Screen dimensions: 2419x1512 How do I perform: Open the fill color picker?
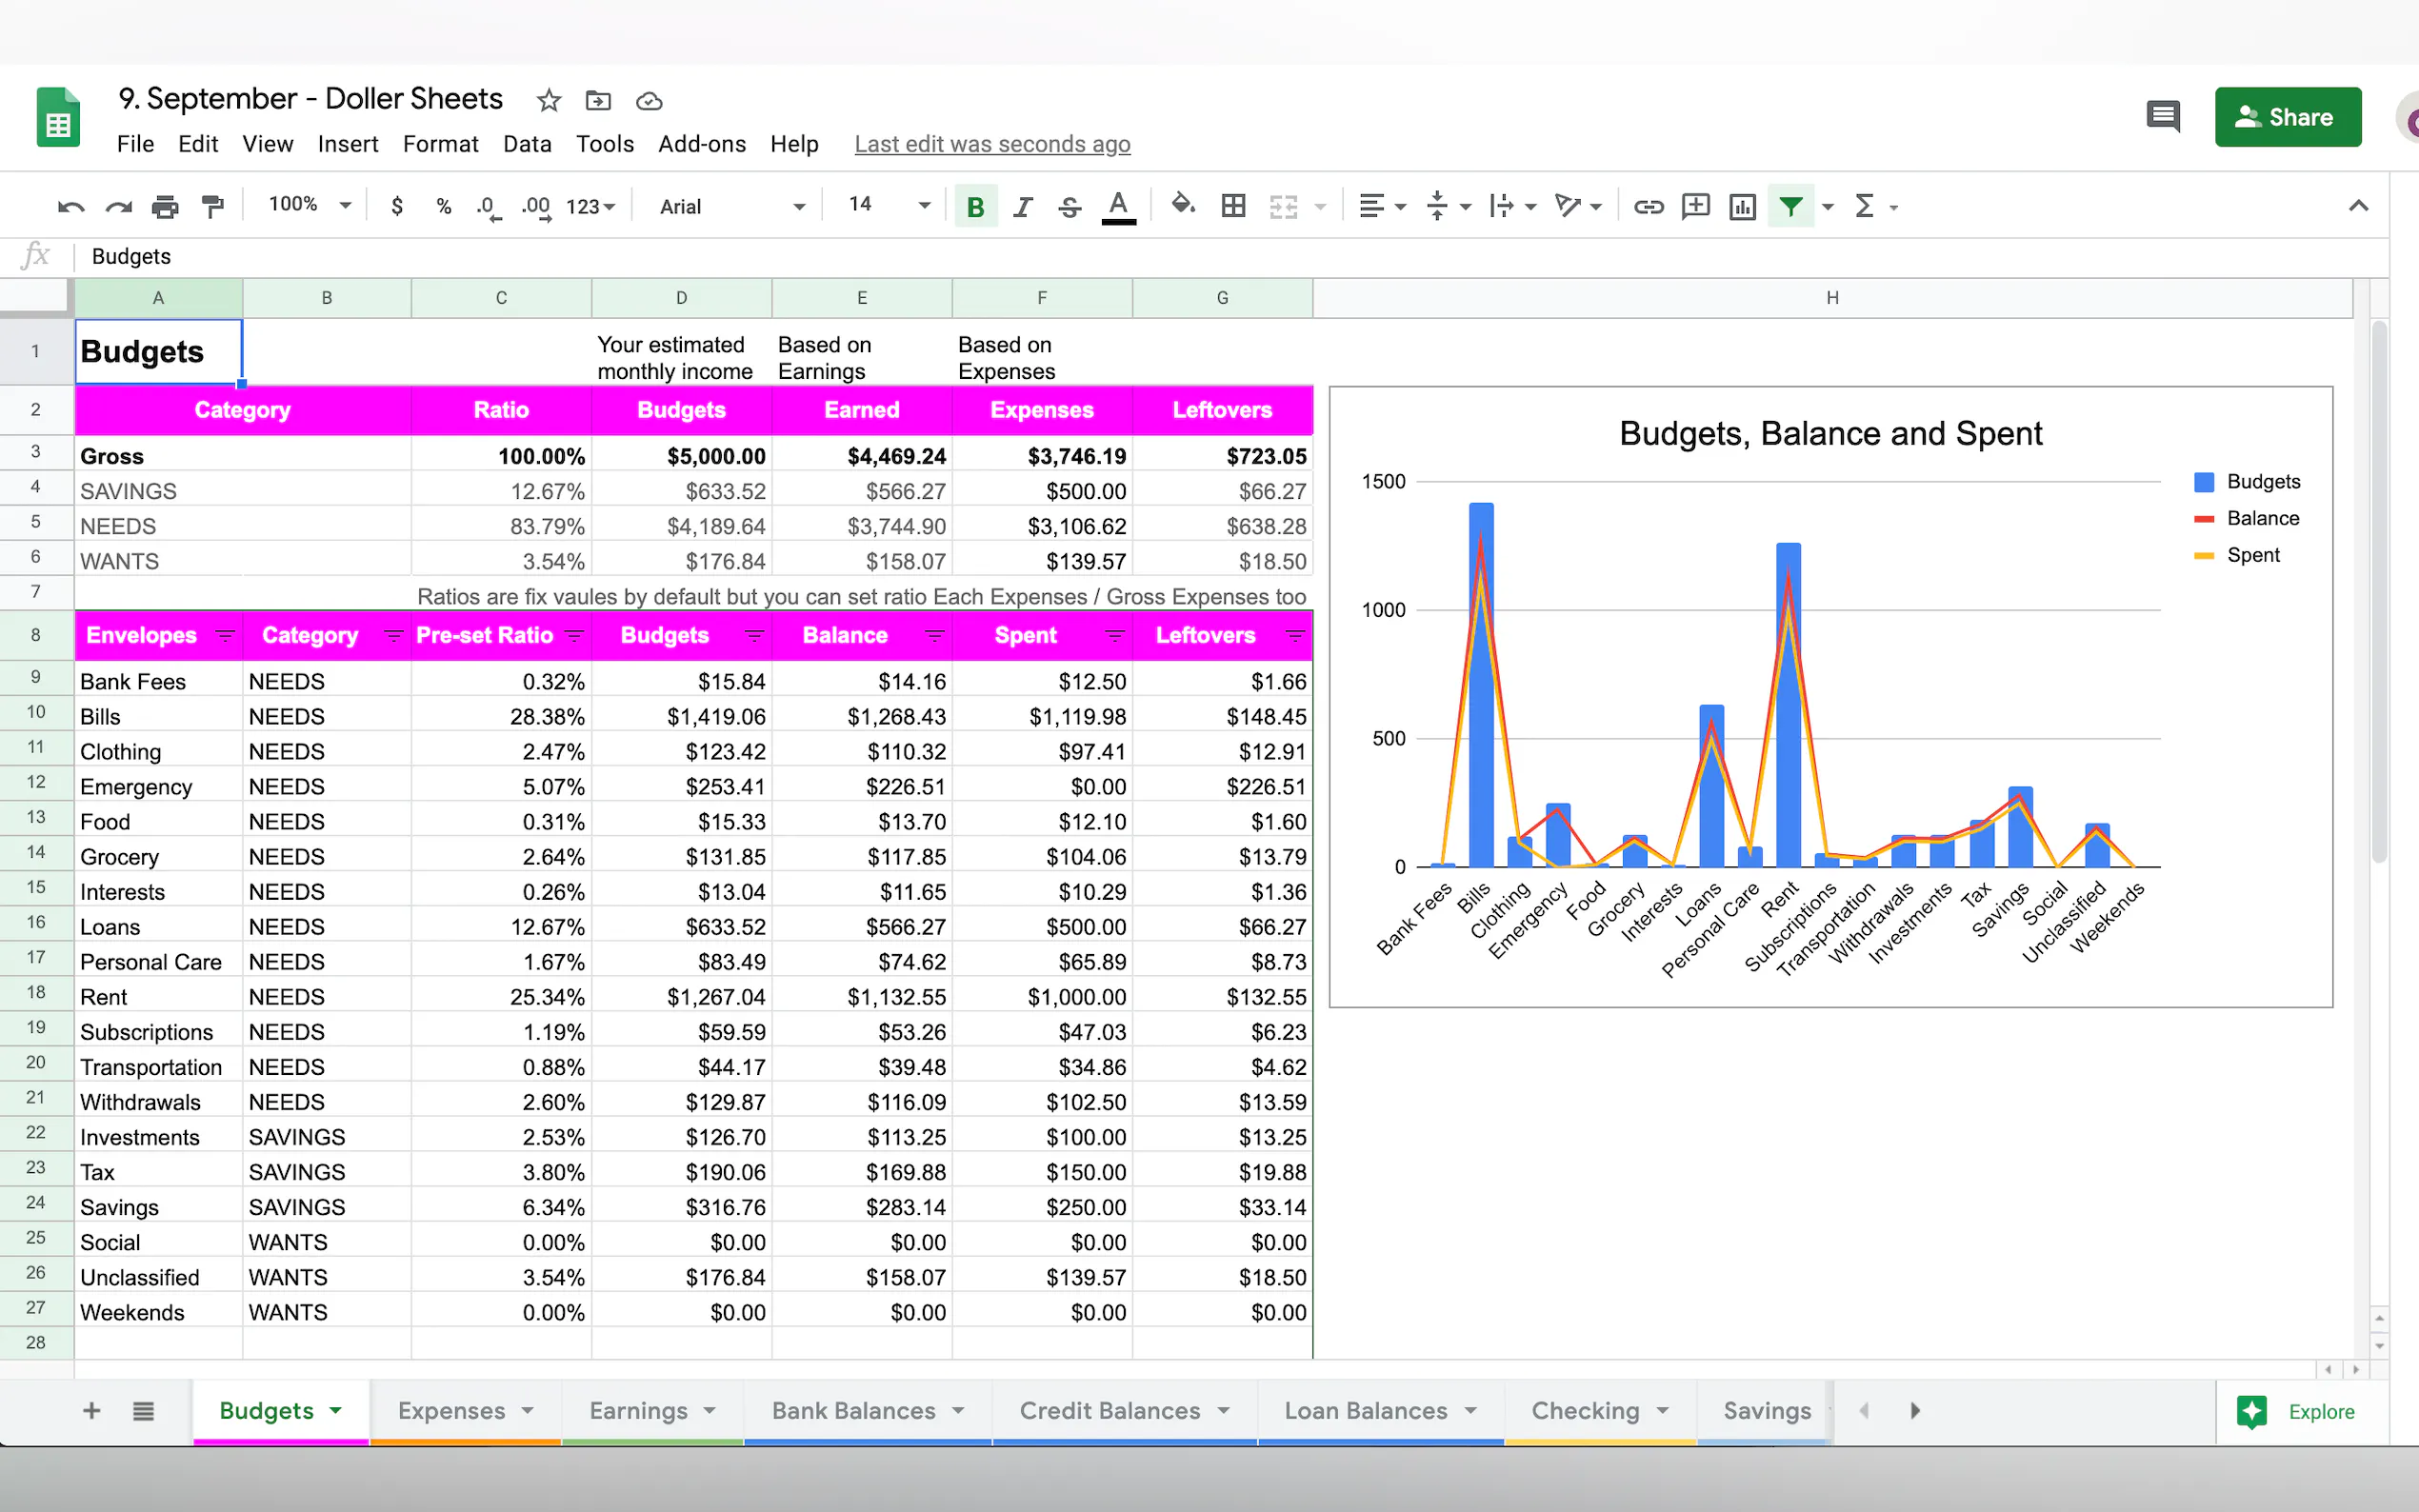pyautogui.click(x=1183, y=205)
